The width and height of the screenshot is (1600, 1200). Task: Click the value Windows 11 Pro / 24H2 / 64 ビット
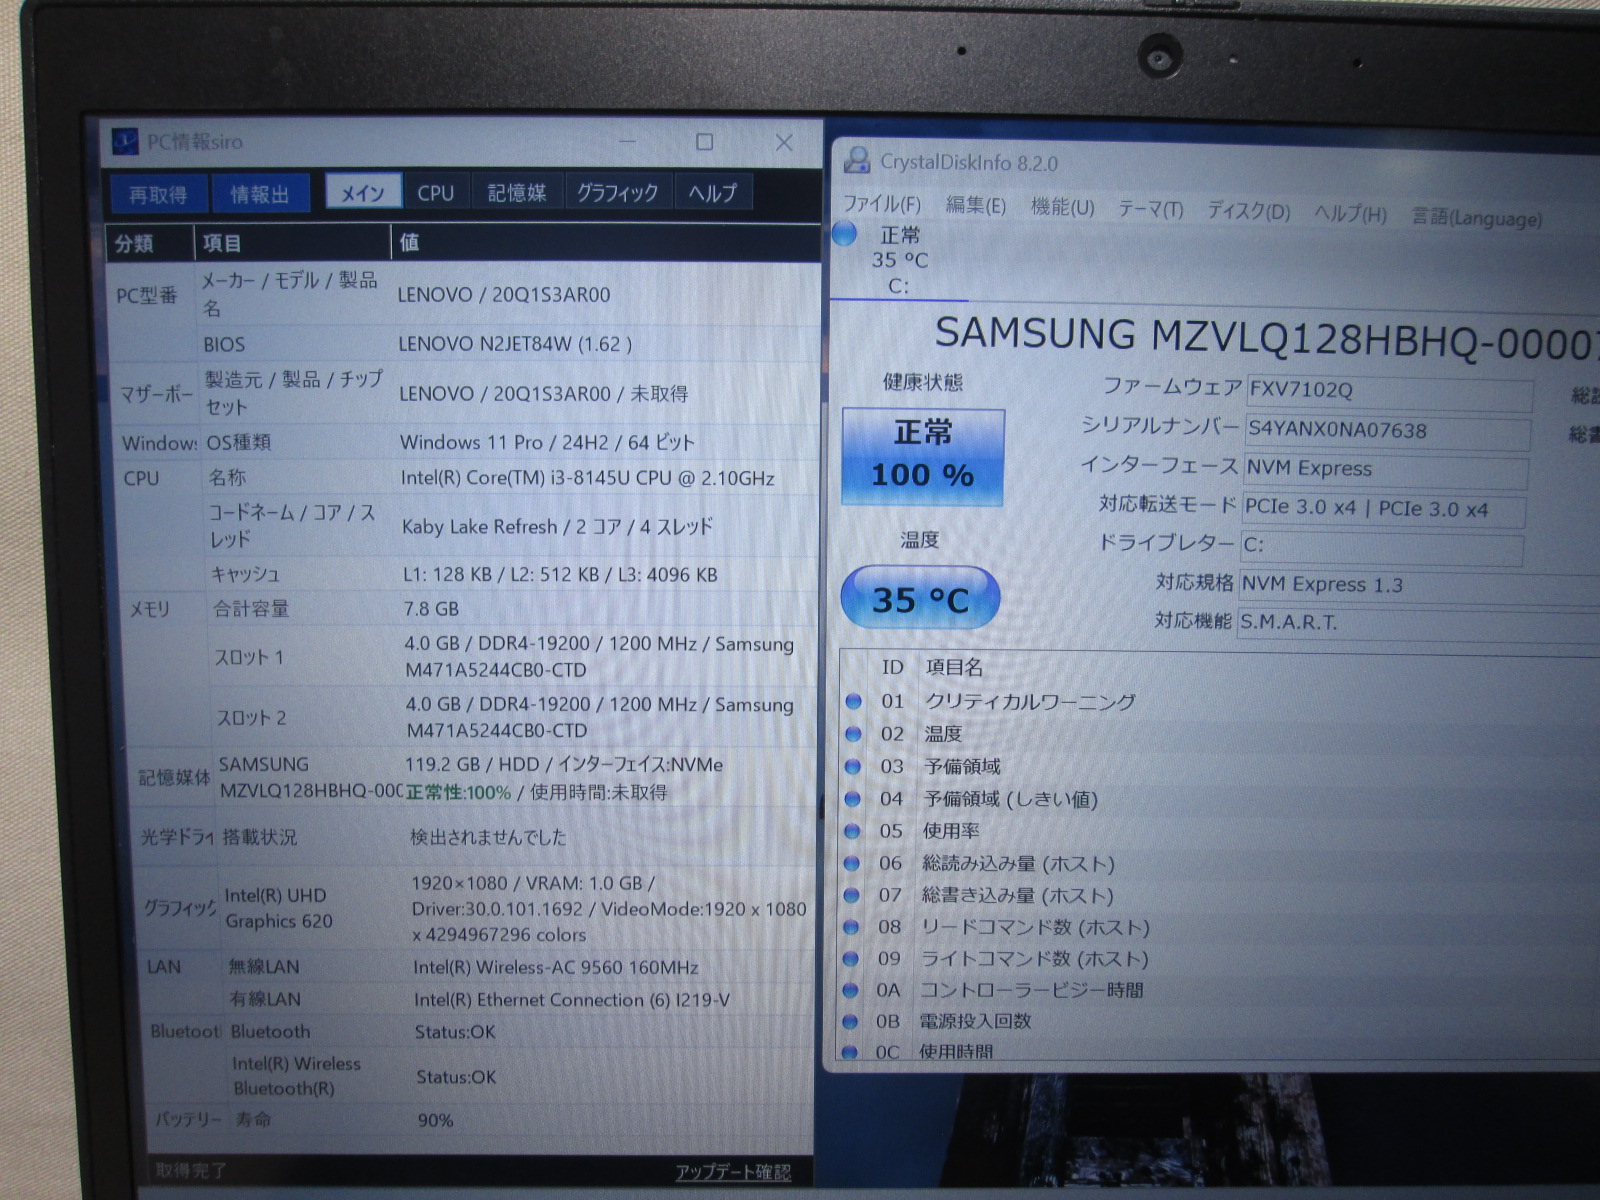pyautogui.click(x=547, y=442)
